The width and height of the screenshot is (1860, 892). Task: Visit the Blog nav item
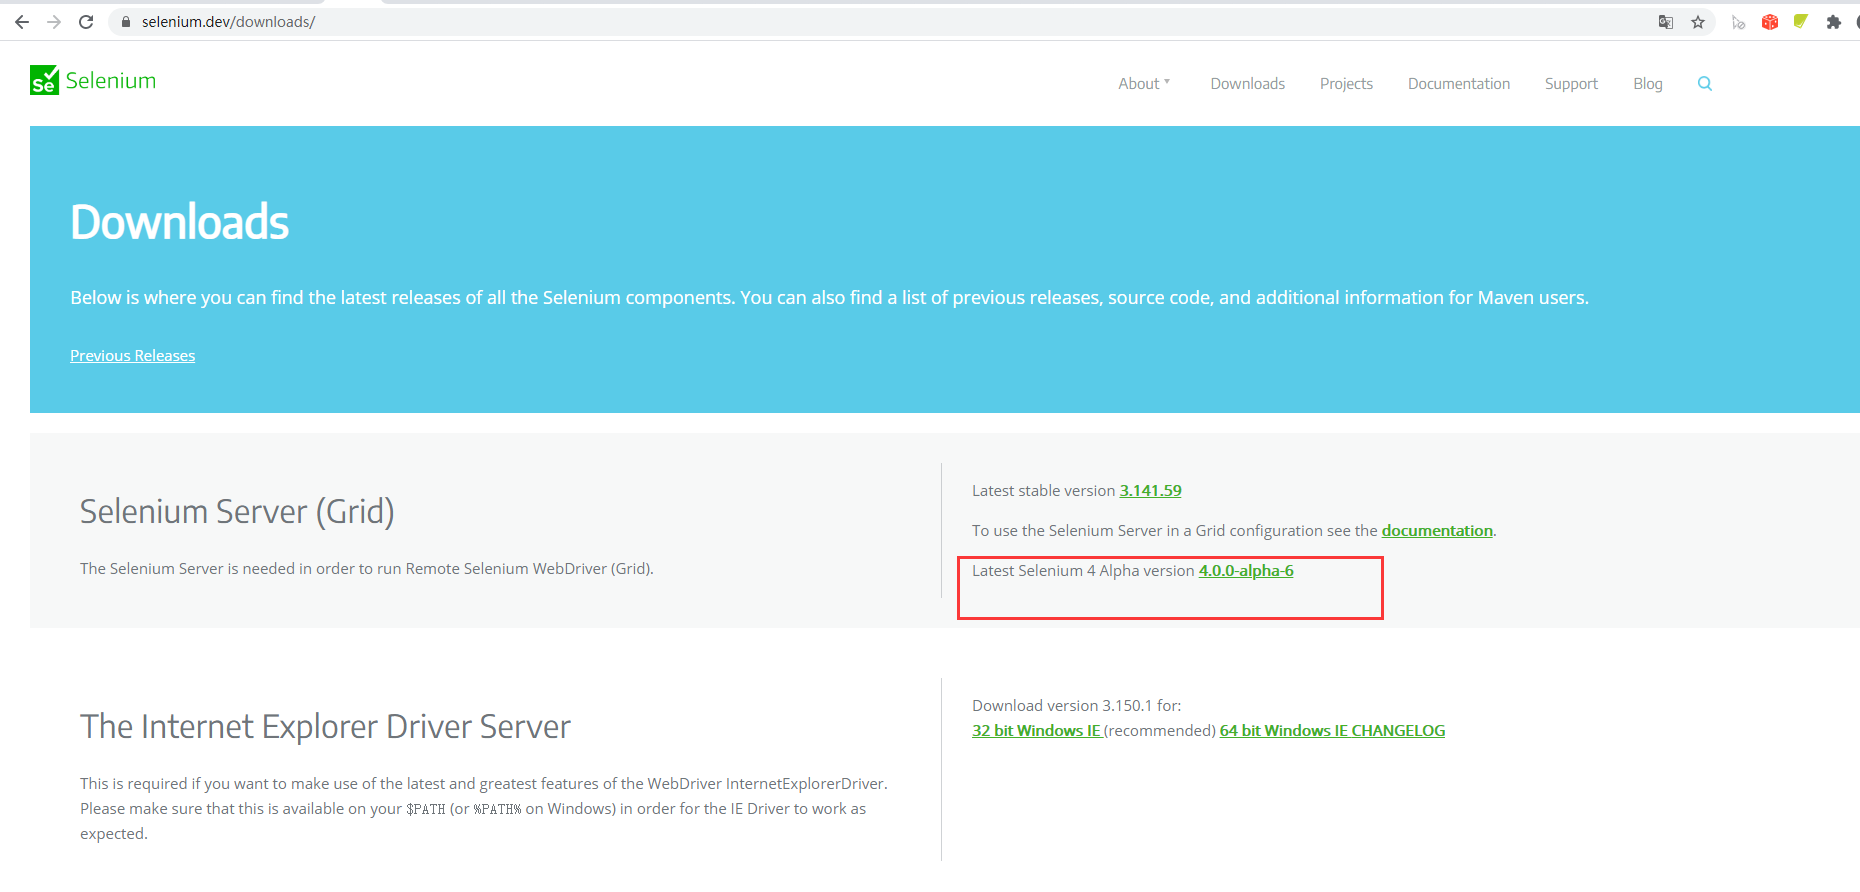(1648, 84)
